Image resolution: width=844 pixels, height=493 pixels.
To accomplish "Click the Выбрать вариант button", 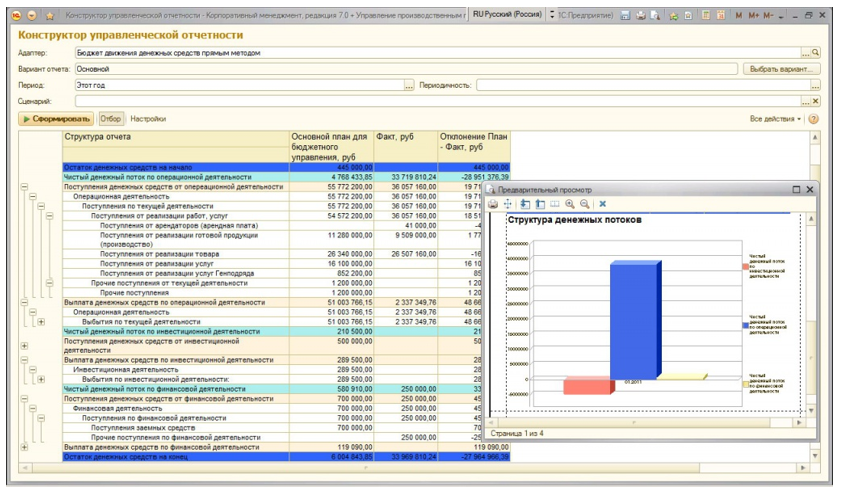I will [x=783, y=69].
